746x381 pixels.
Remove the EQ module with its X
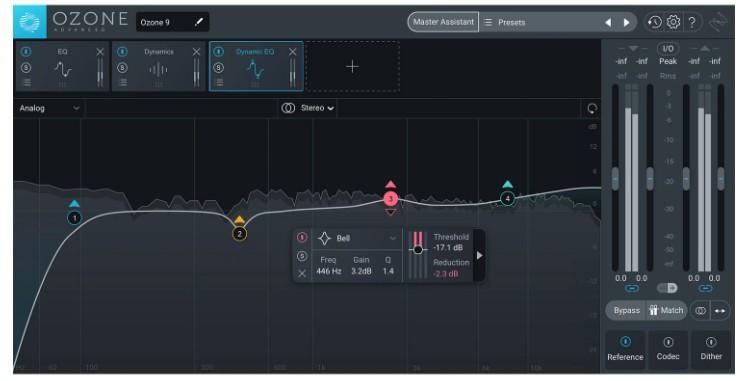tap(100, 52)
